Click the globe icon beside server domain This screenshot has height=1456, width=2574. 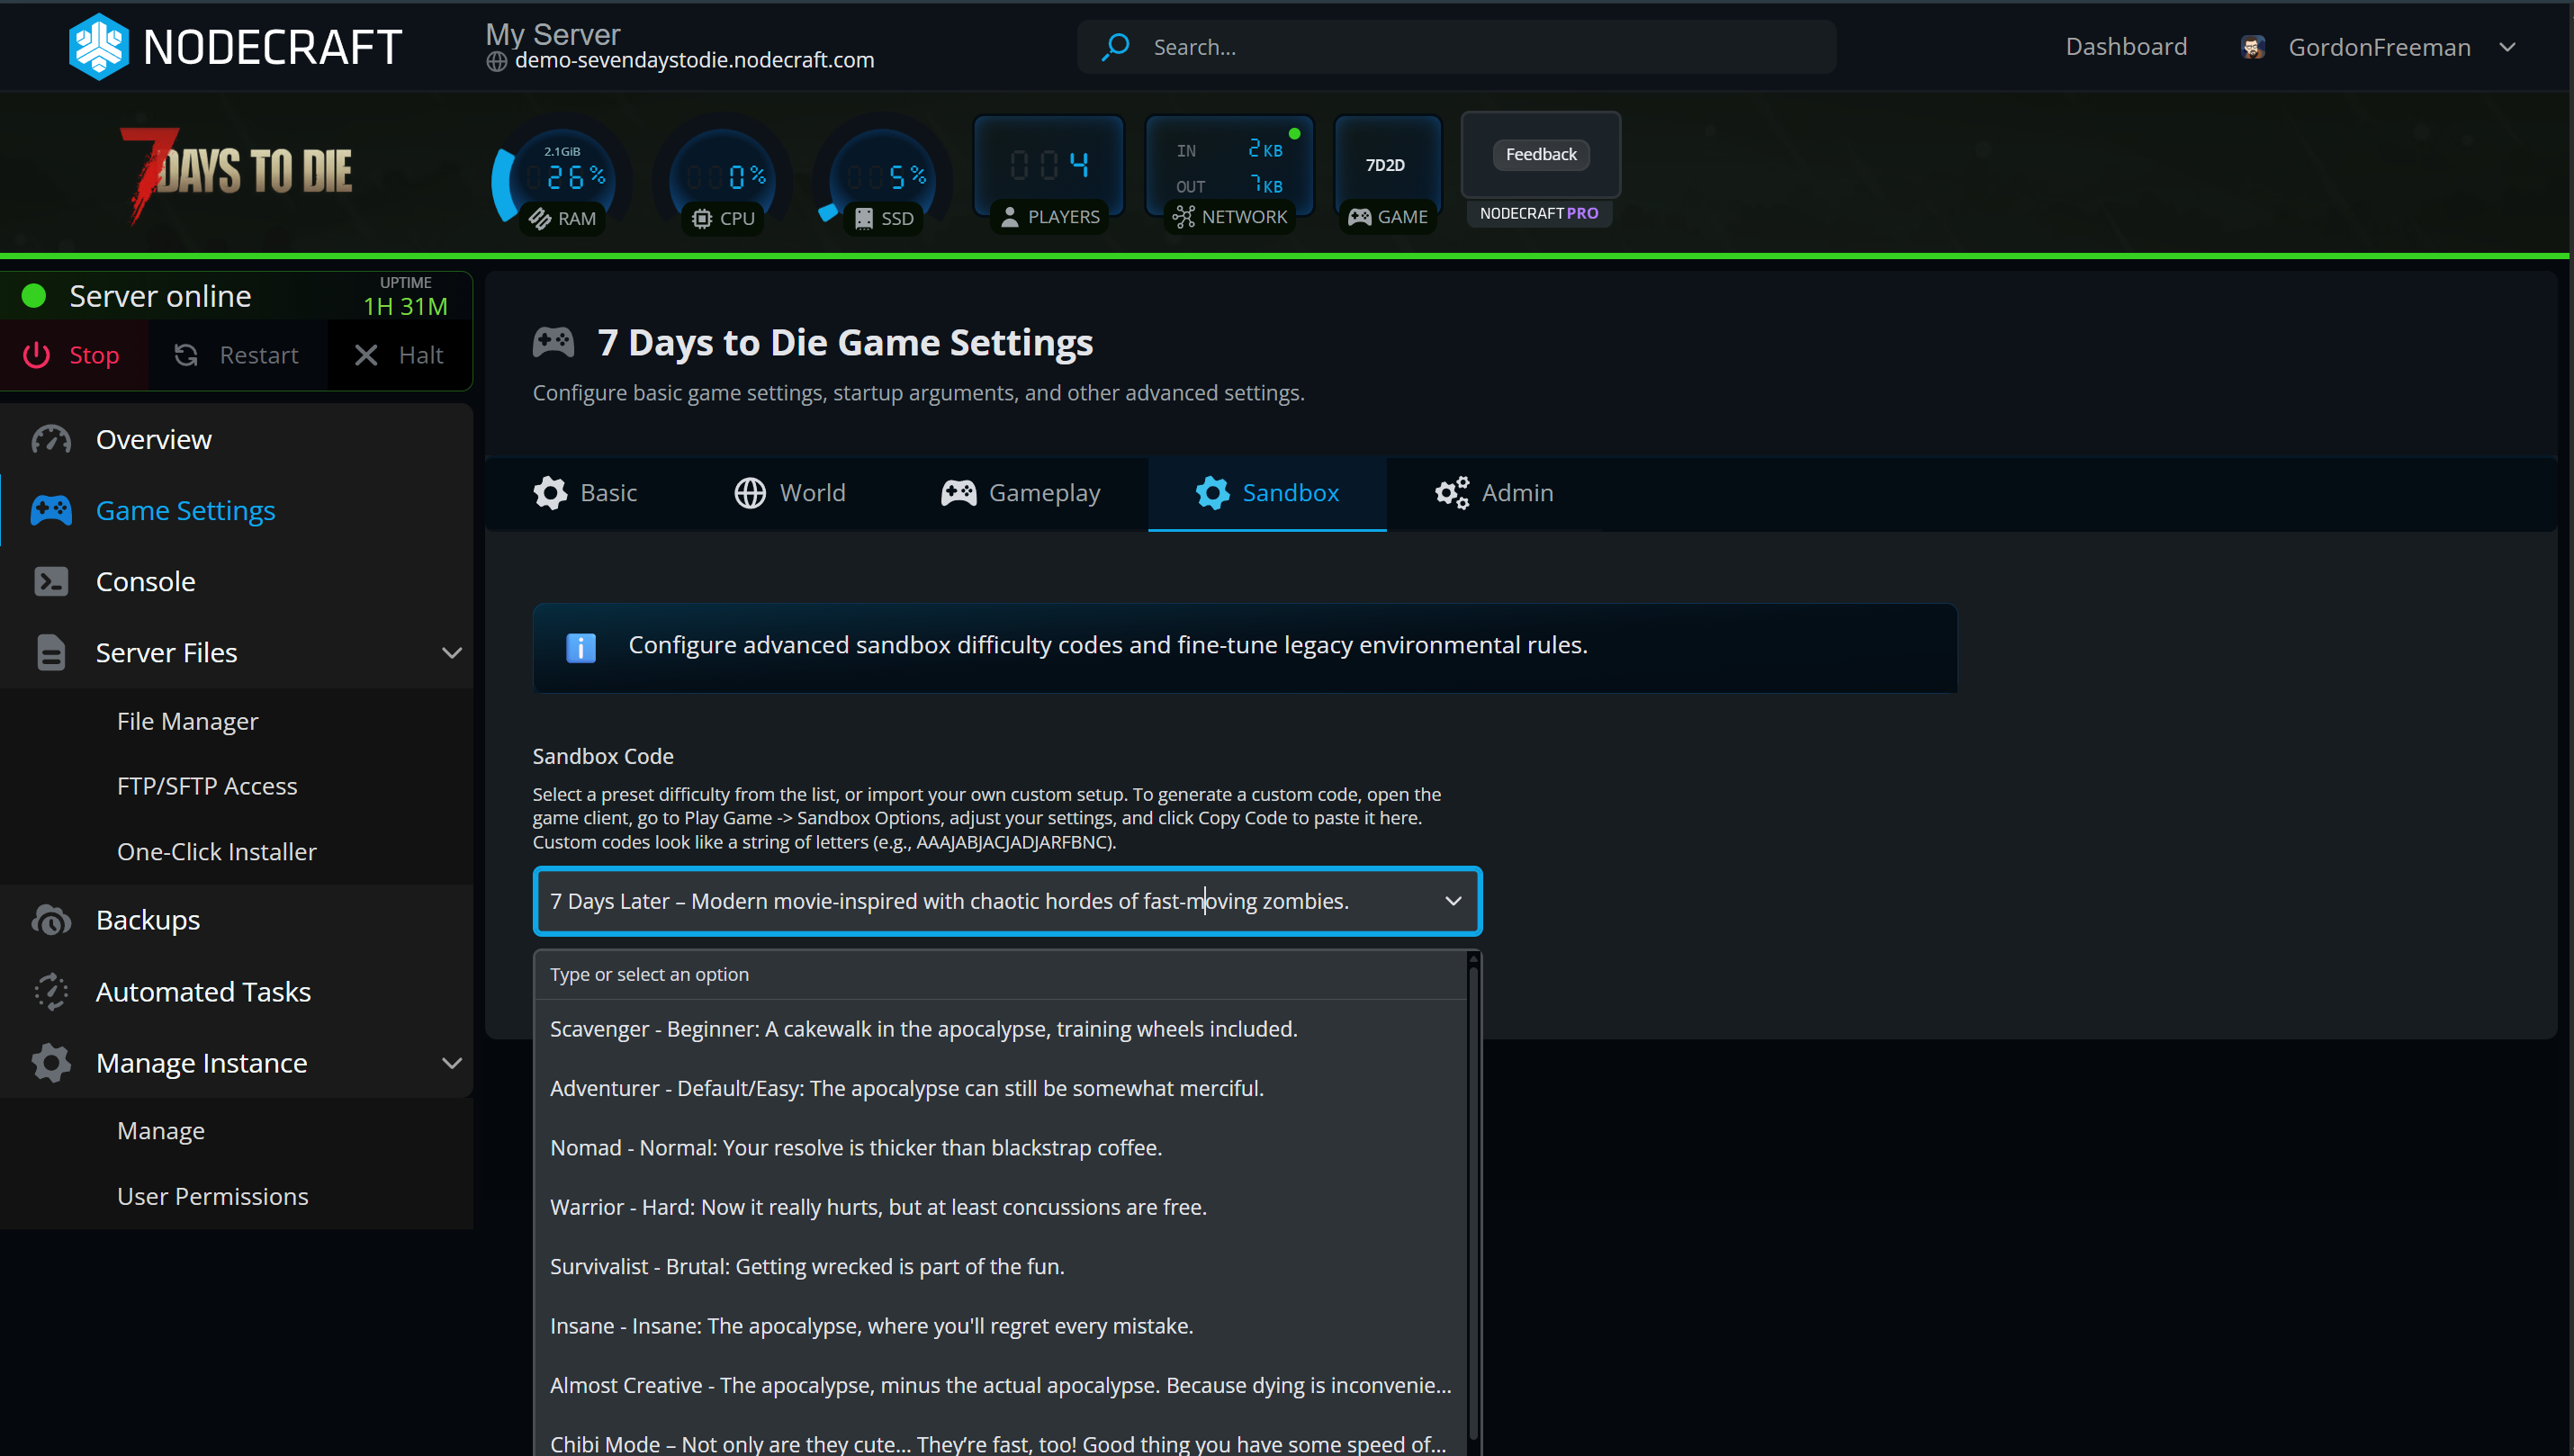pyautogui.click(x=497, y=62)
